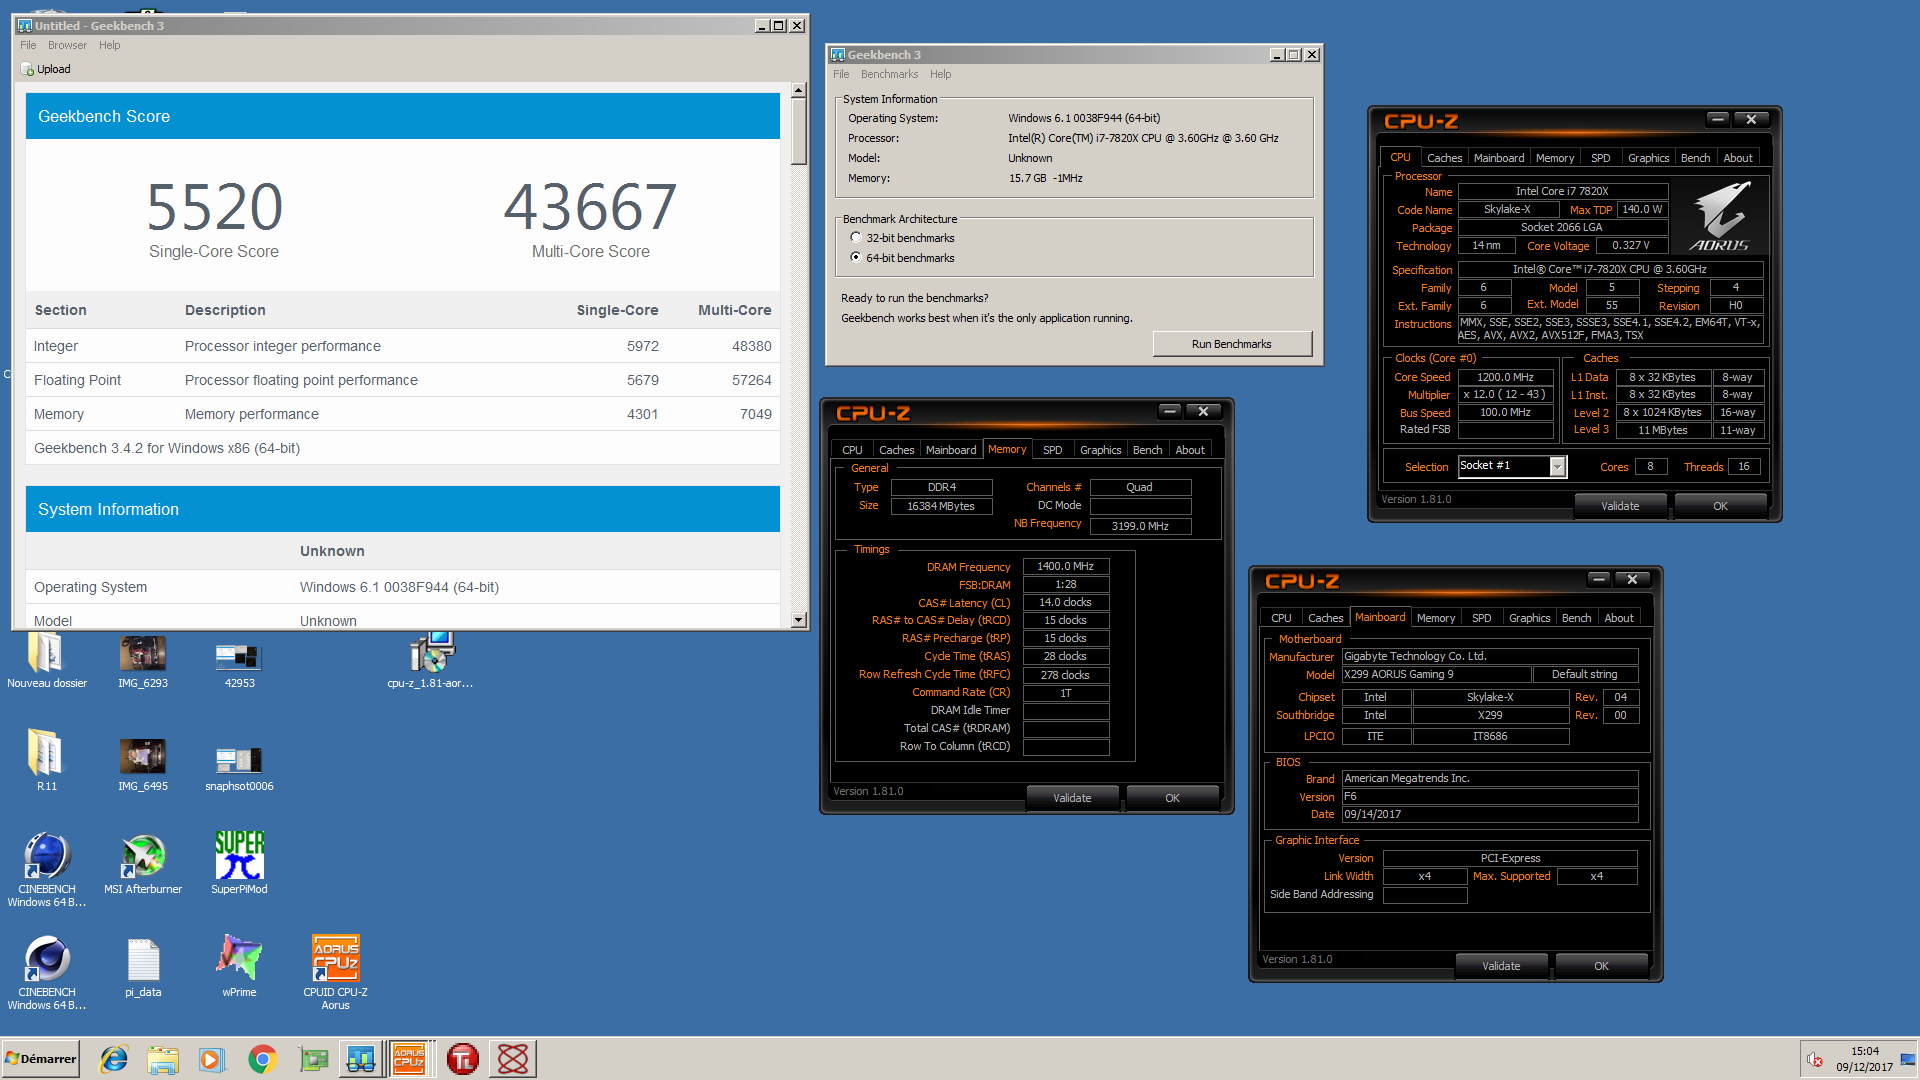Click the Geekbench results scrollbar thumb

coord(798,132)
